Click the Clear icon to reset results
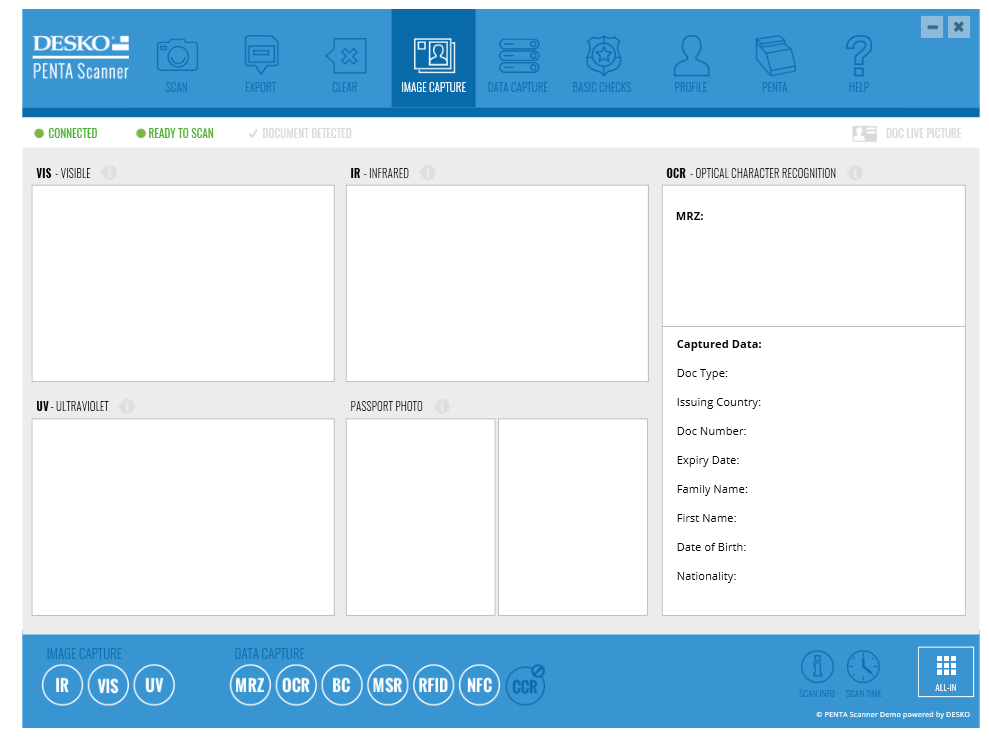Image resolution: width=989 pixels, height=739 pixels. [345, 58]
